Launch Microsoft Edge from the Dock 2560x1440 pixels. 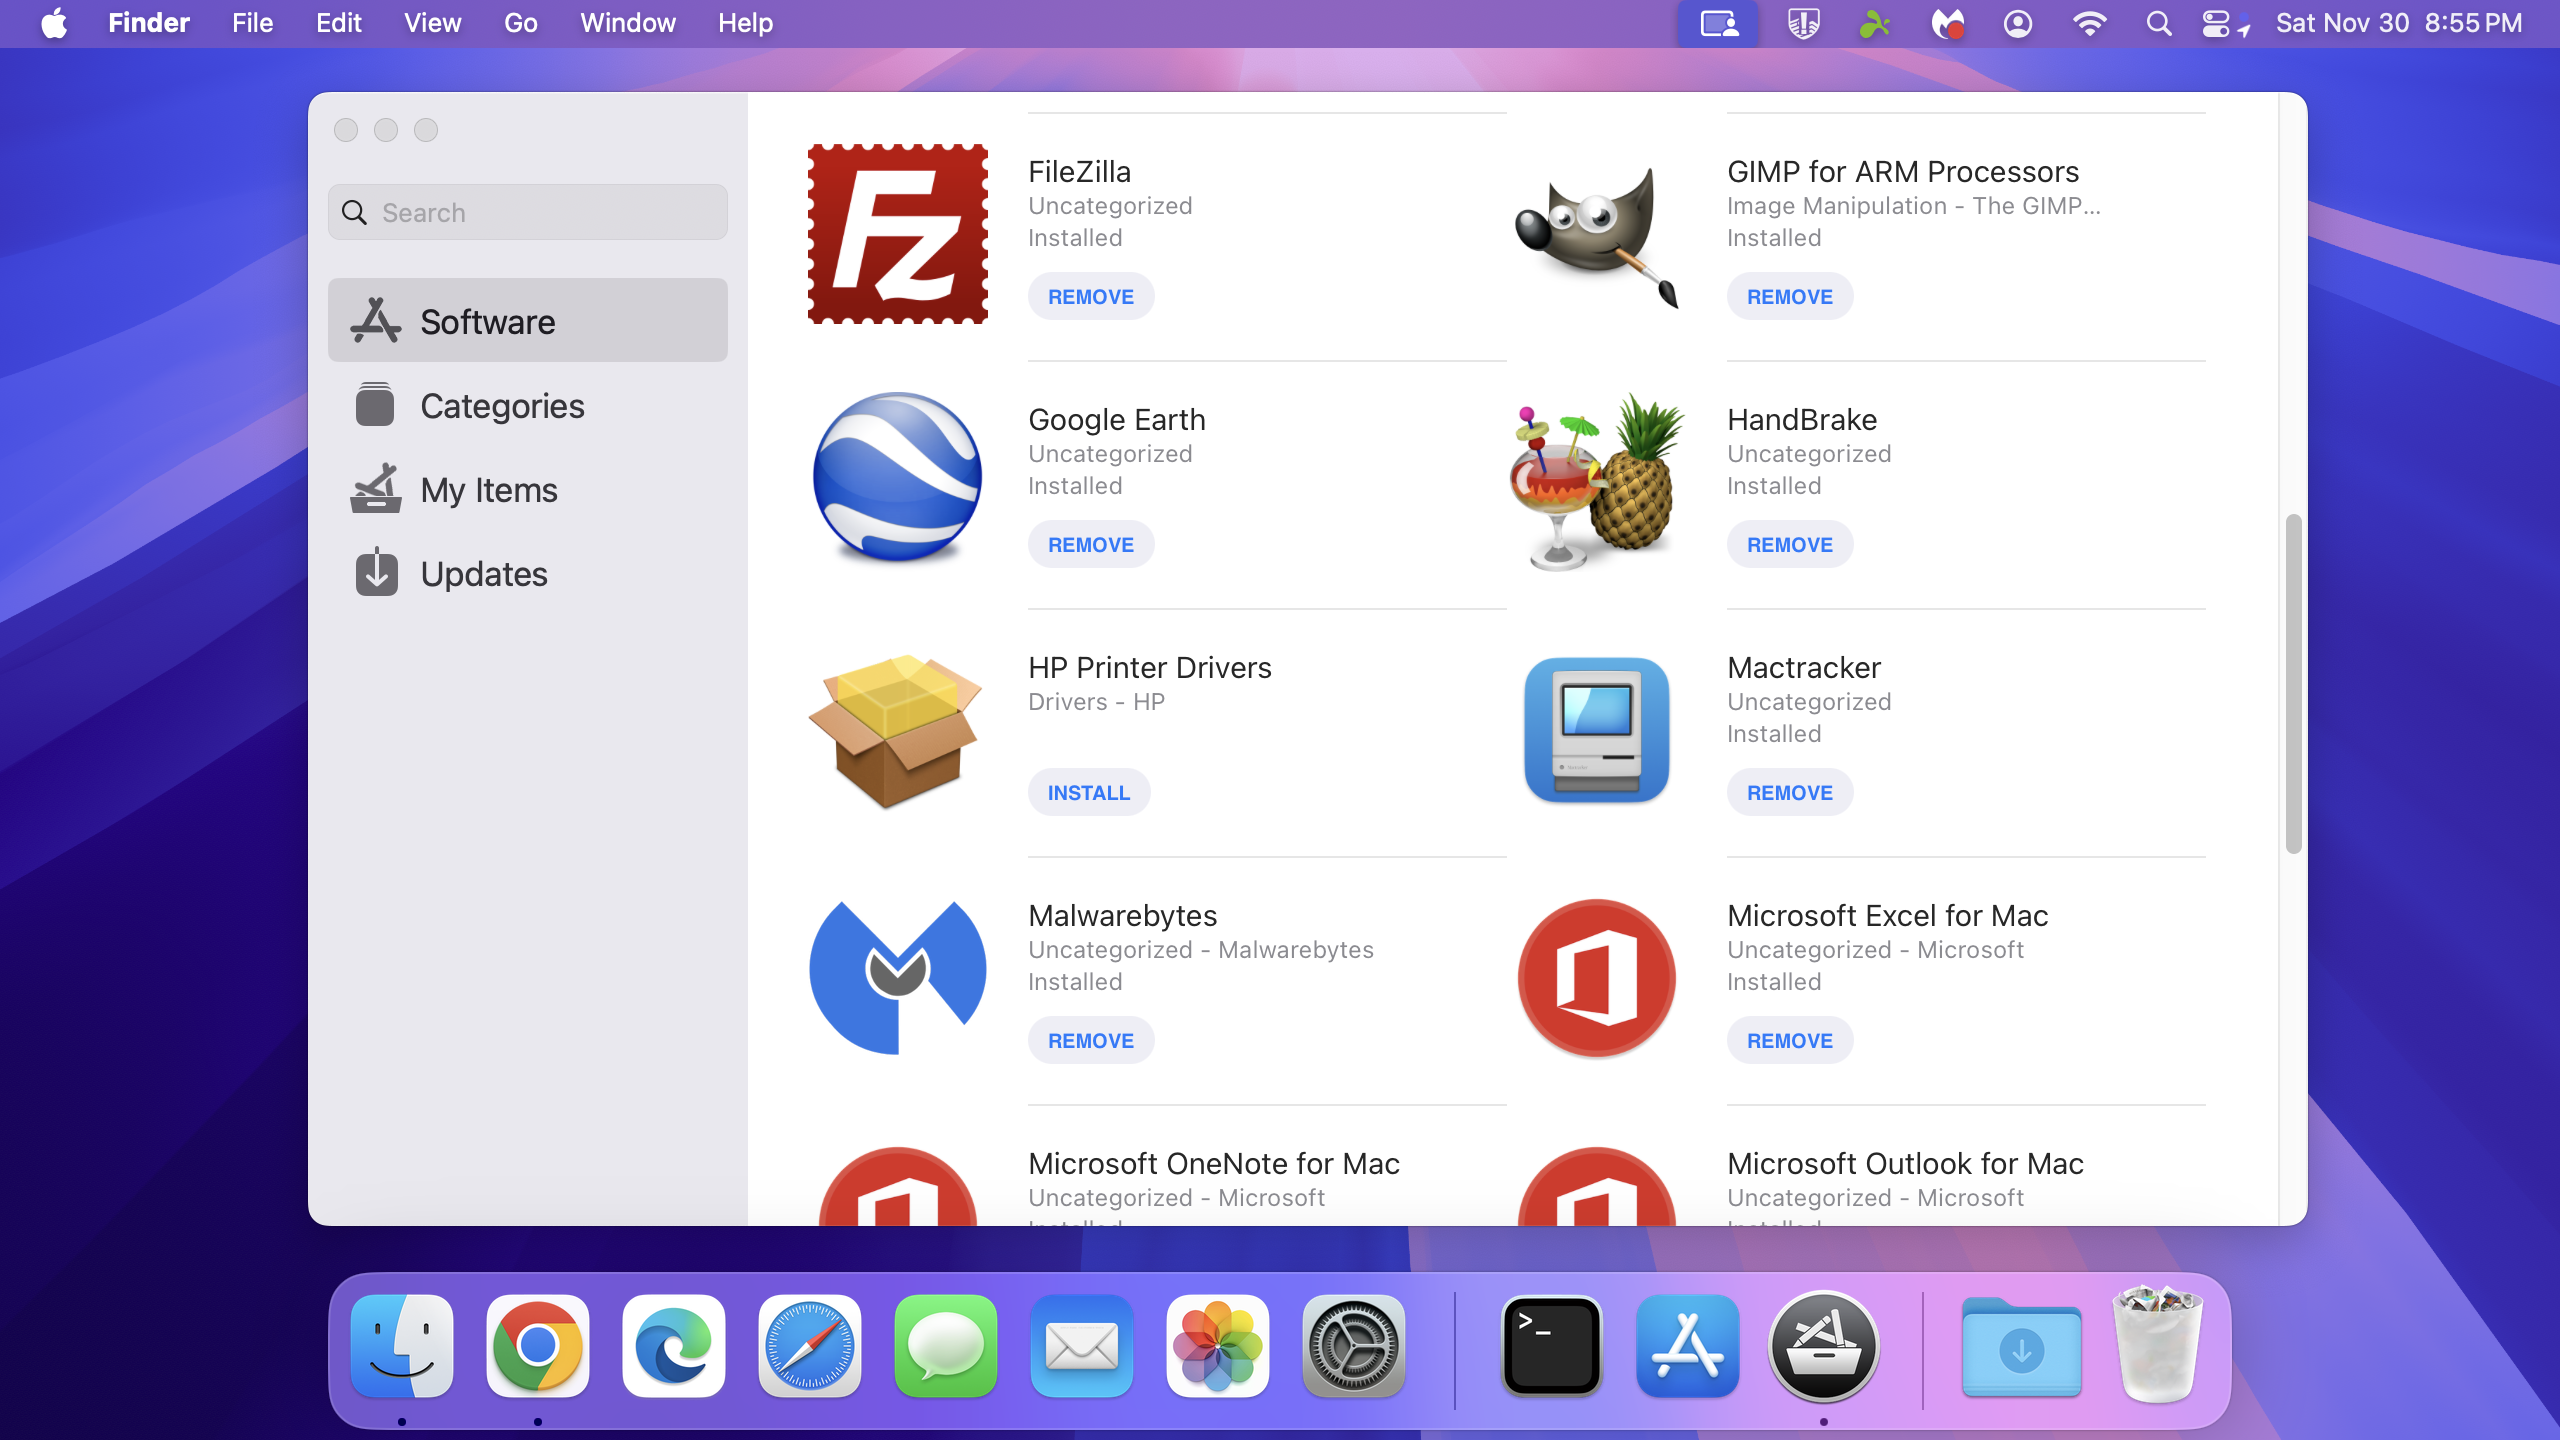(674, 1346)
